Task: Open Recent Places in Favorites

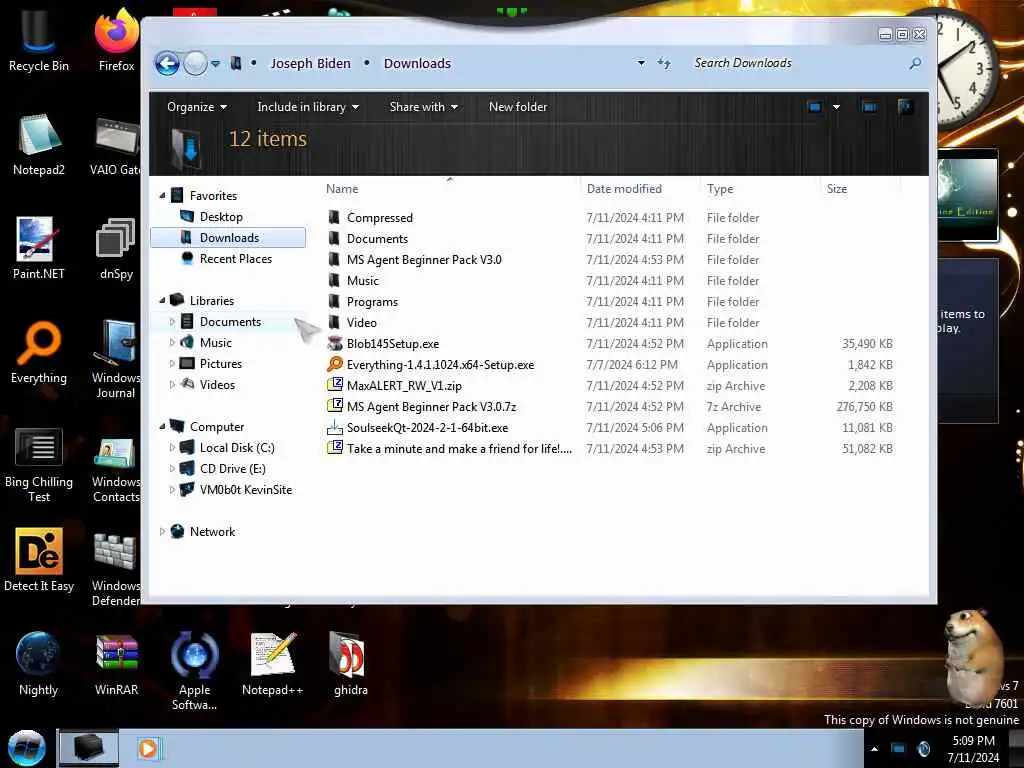Action: point(235,259)
